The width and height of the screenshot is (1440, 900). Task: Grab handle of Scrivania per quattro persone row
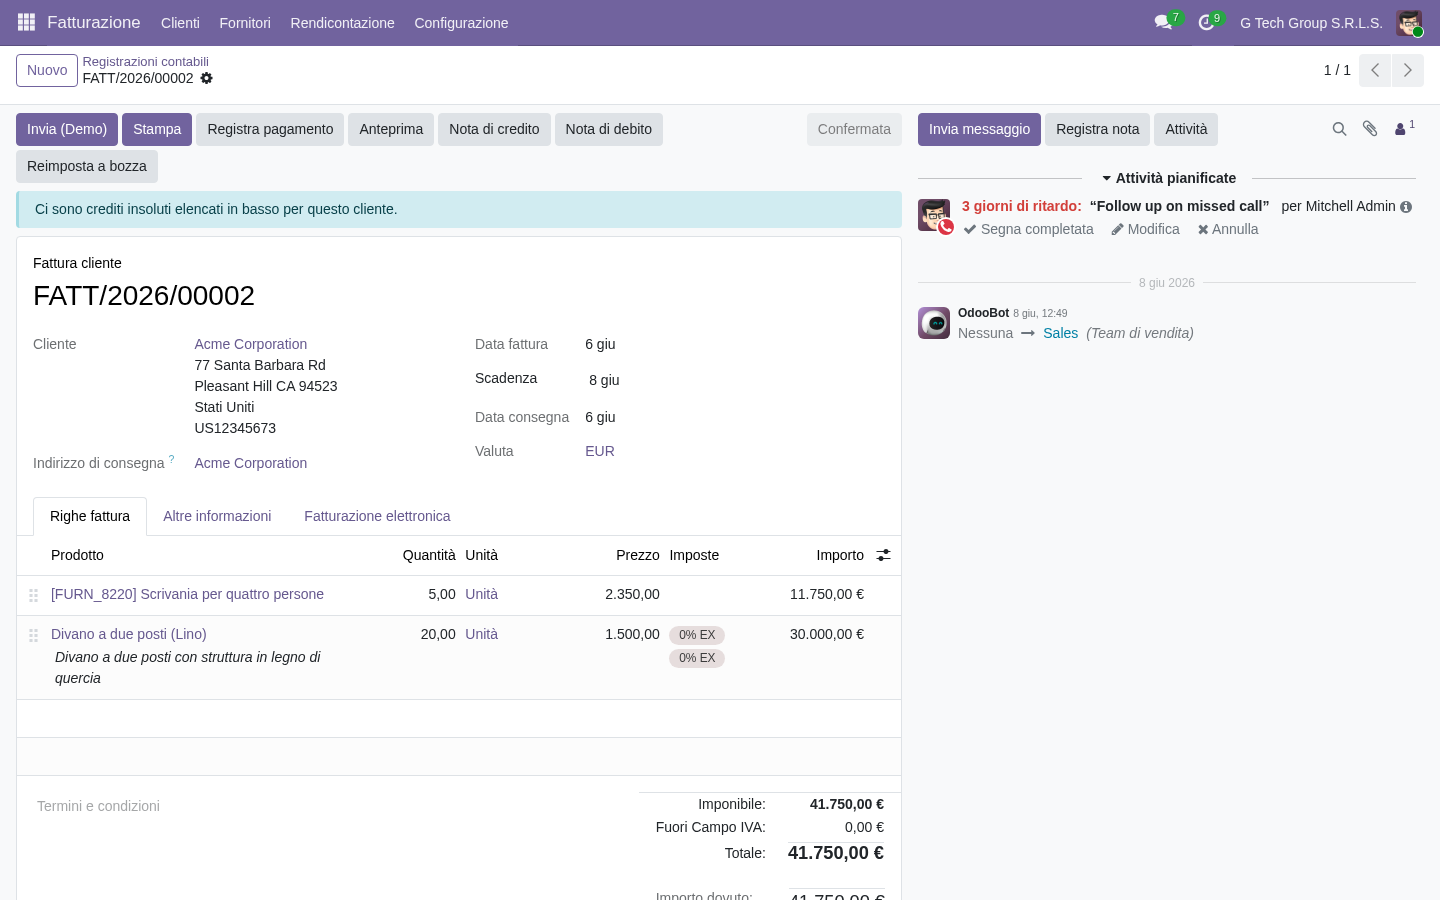[x=33, y=595]
